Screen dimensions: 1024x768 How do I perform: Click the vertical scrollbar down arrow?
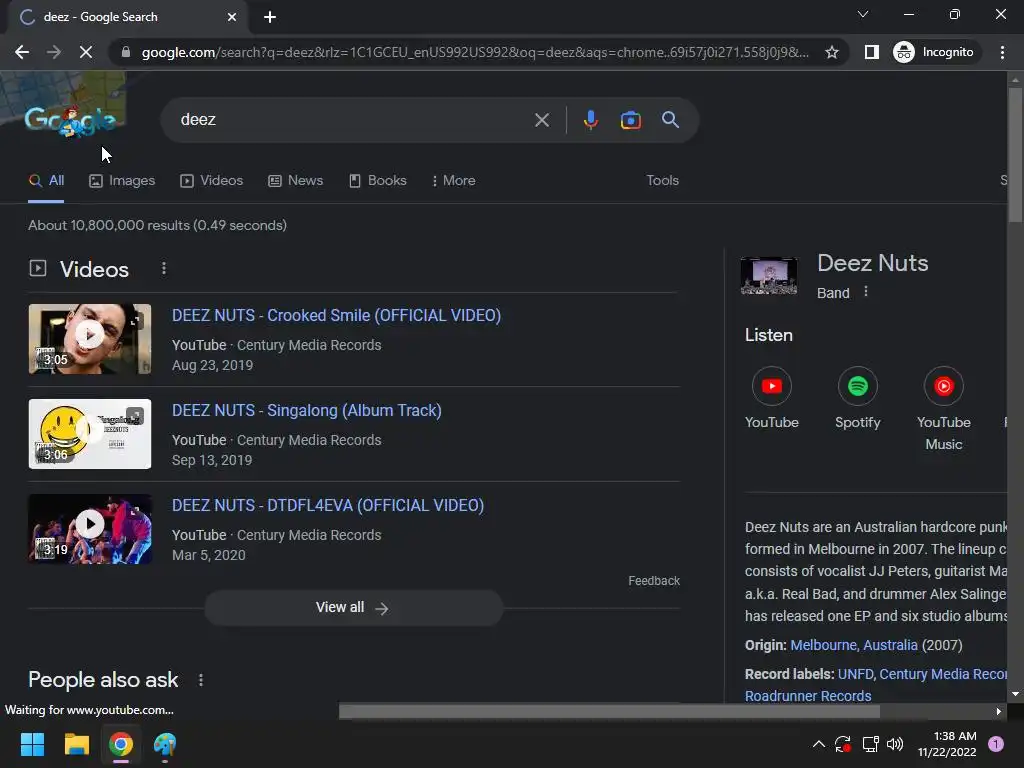coord(1015,694)
